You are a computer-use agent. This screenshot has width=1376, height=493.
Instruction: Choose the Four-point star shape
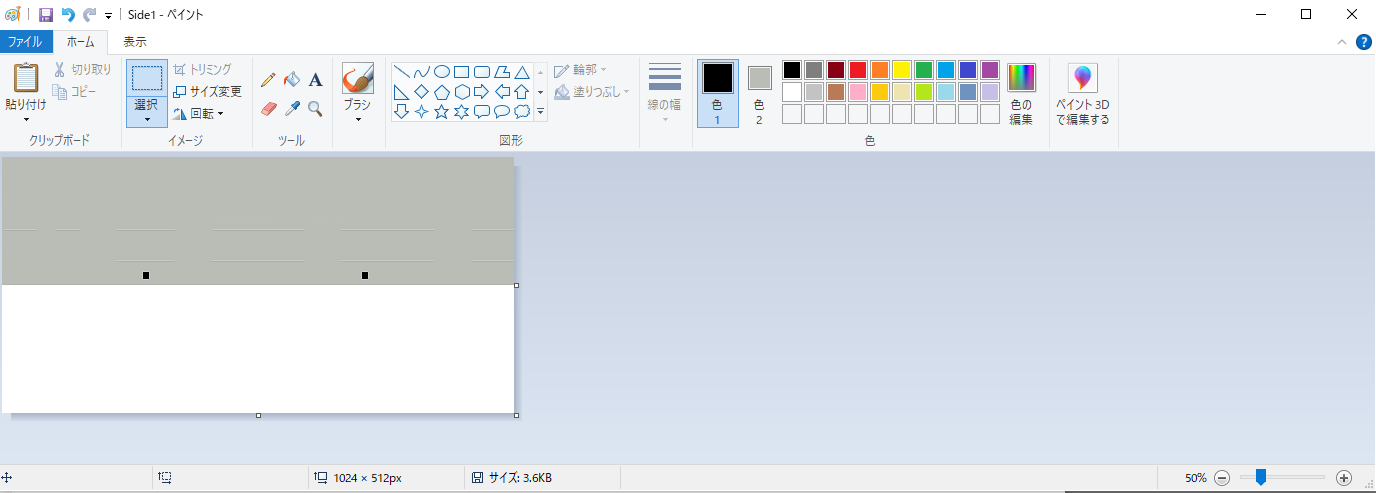click(x=421, y=112)
